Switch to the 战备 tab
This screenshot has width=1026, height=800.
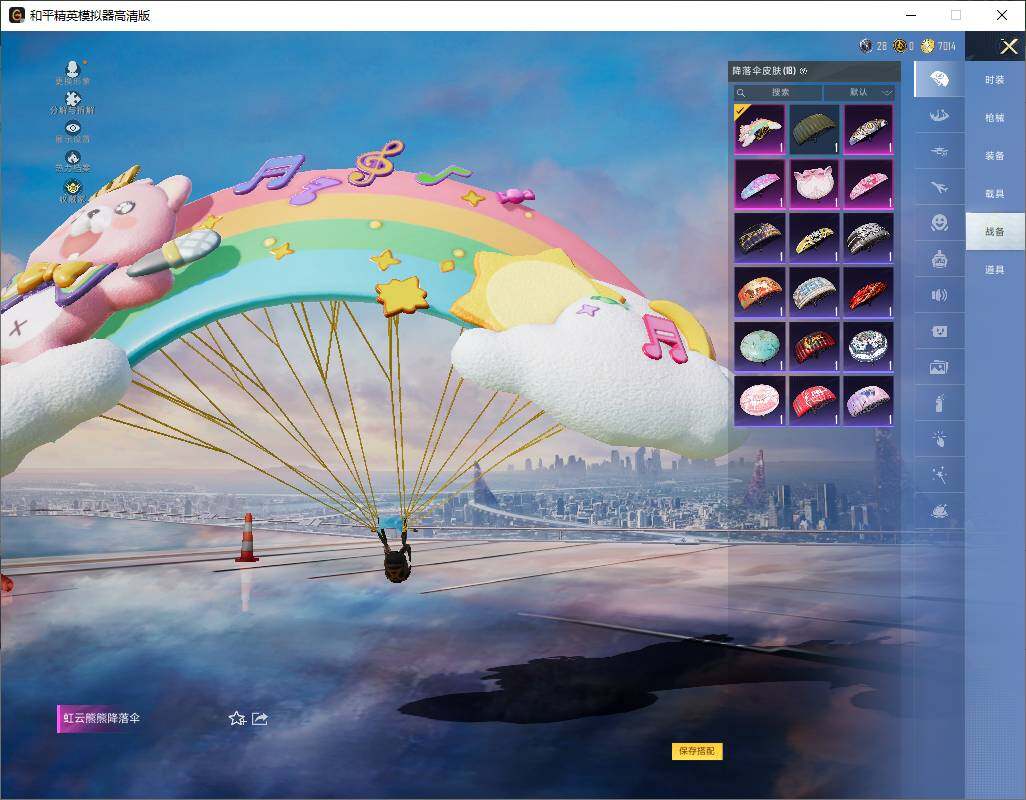tap(995, 232)
